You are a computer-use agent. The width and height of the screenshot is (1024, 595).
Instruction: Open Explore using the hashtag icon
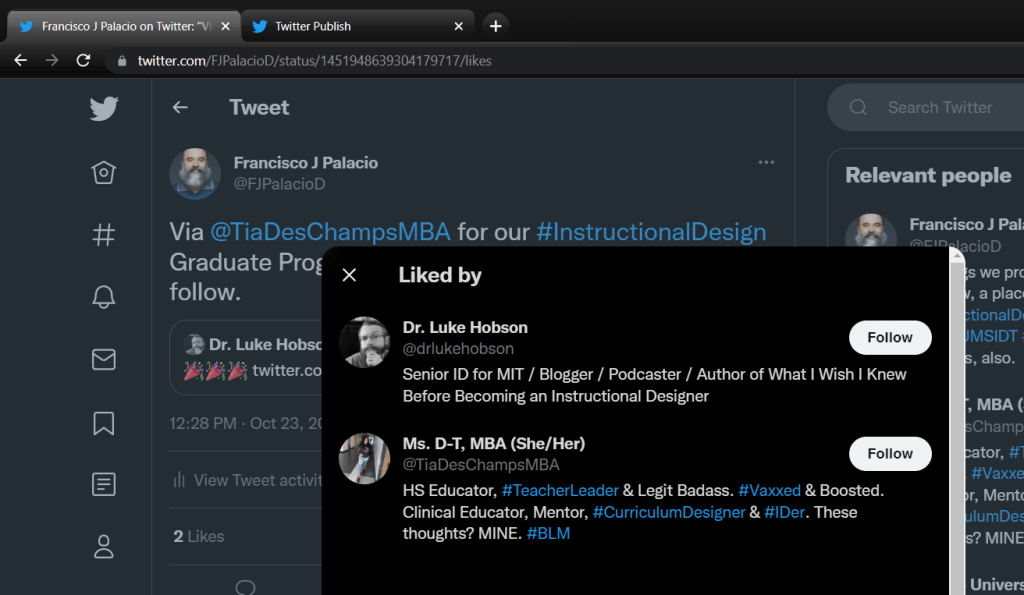click(103, 236)
